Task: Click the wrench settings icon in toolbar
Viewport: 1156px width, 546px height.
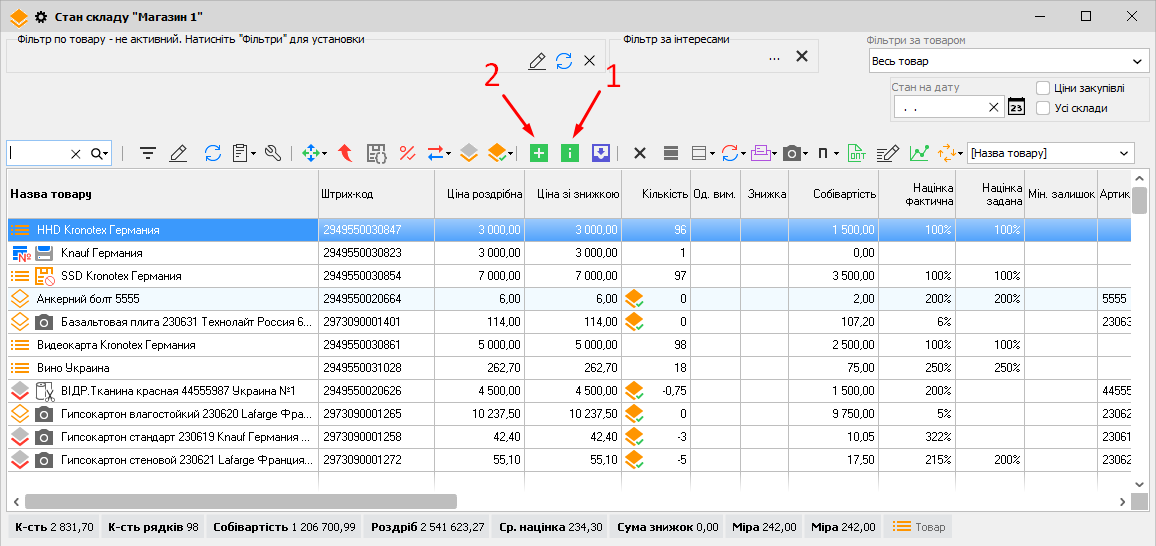Action: (273, 153)
